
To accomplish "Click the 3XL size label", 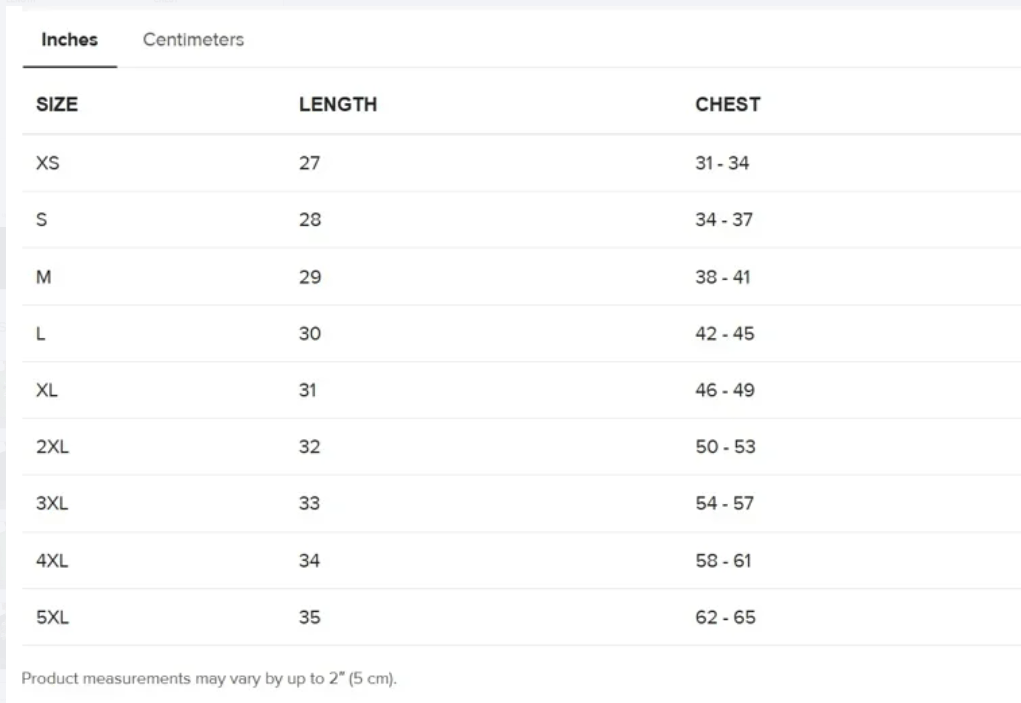I will 52,504.
